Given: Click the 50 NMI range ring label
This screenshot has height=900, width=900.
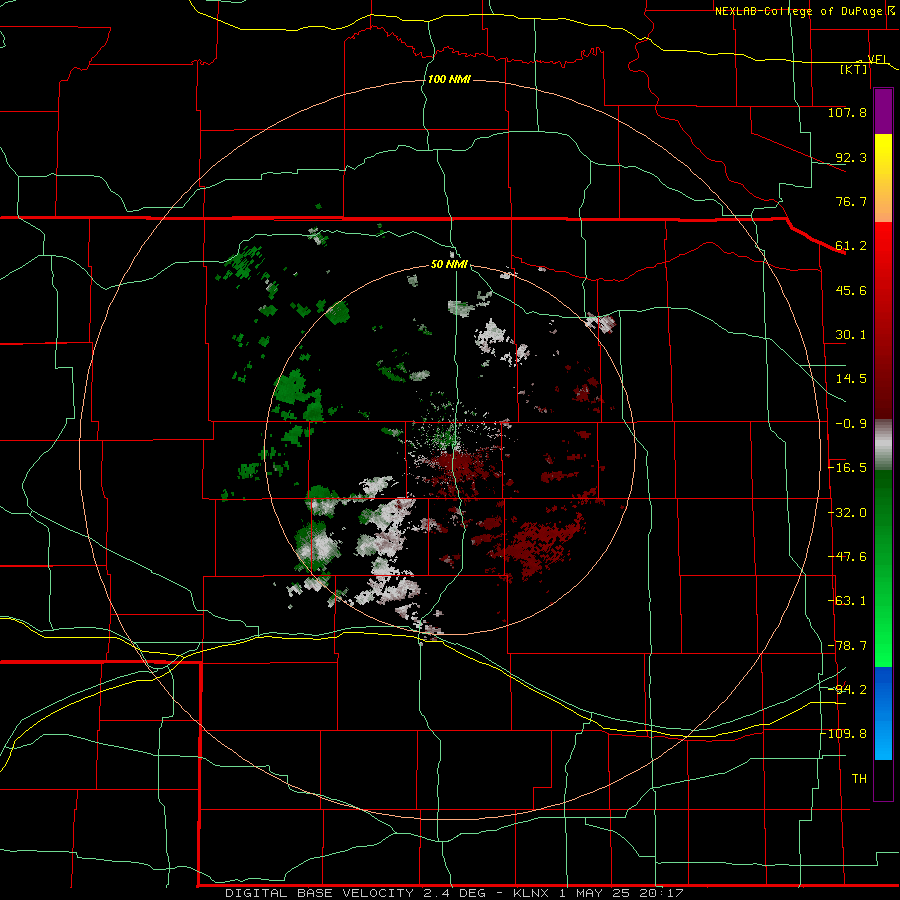Looking at the screenshot, I should pyautogui.click(x=449, y=265).
